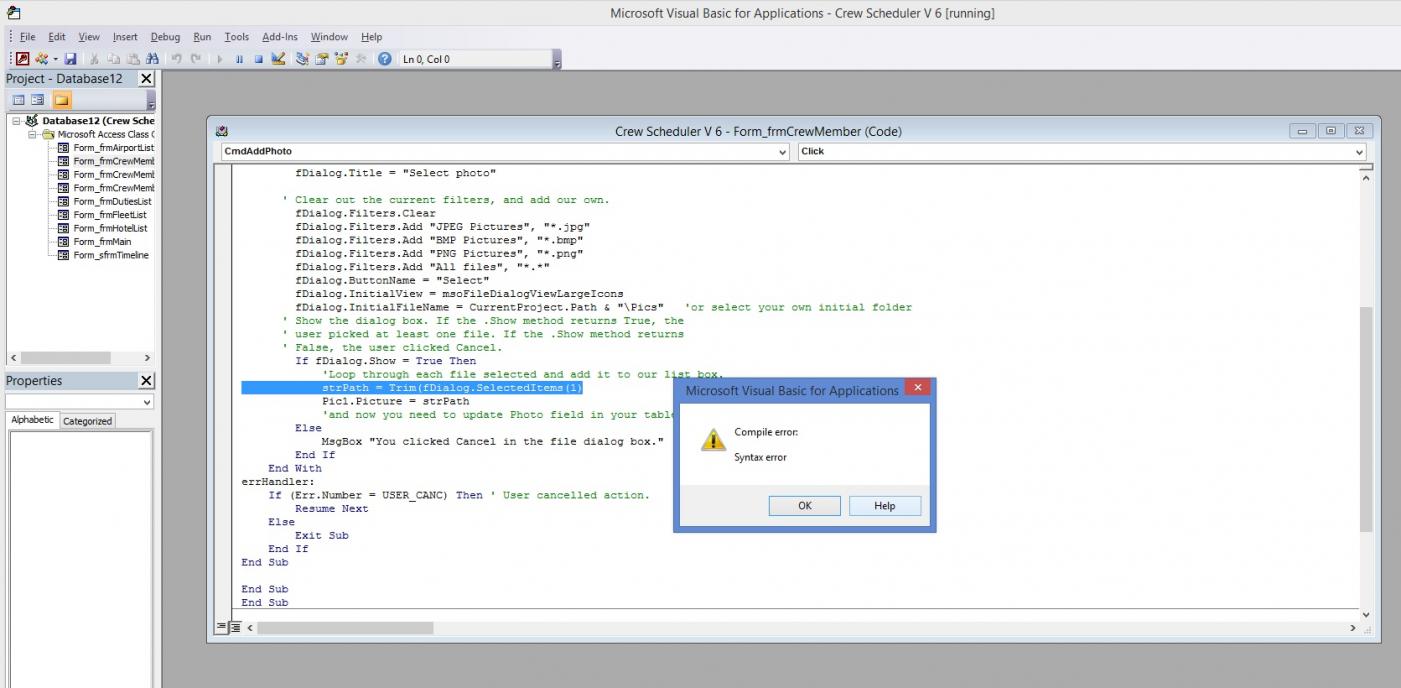Click Help button in Compile error dialog
This screenshot has width=1401, height=688.
(x=885, y=506)
